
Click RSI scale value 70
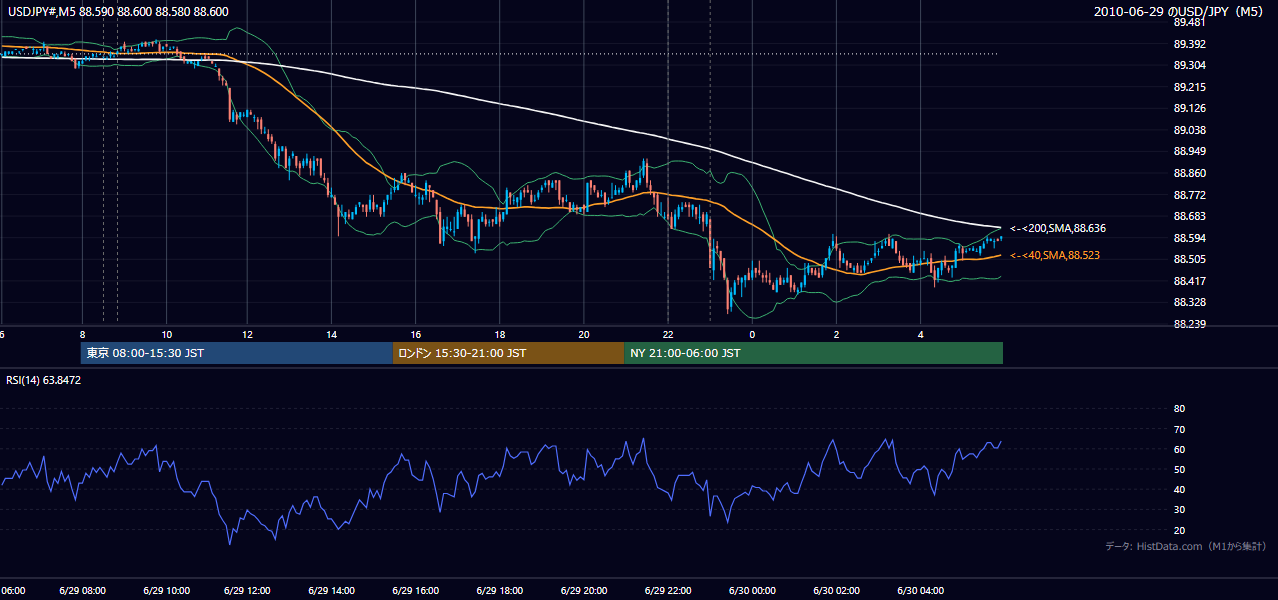coord(1179,430)
